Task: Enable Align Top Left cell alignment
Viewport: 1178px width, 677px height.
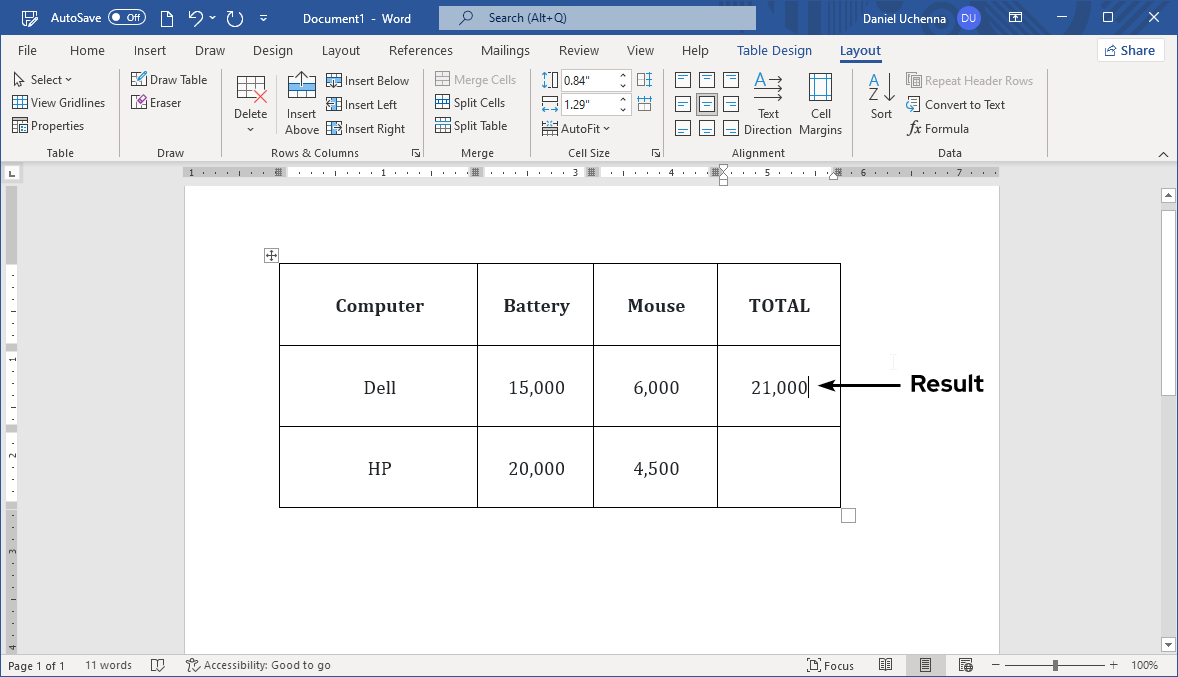Action: 682,79
